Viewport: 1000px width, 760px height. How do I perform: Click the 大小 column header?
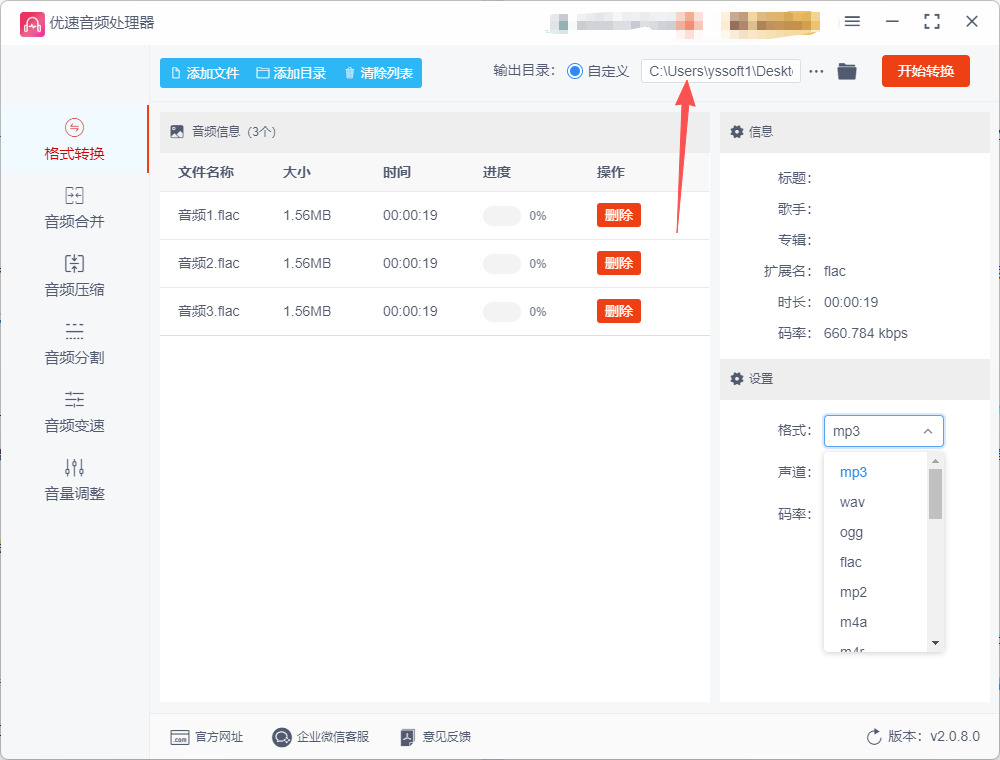[297, 172]
